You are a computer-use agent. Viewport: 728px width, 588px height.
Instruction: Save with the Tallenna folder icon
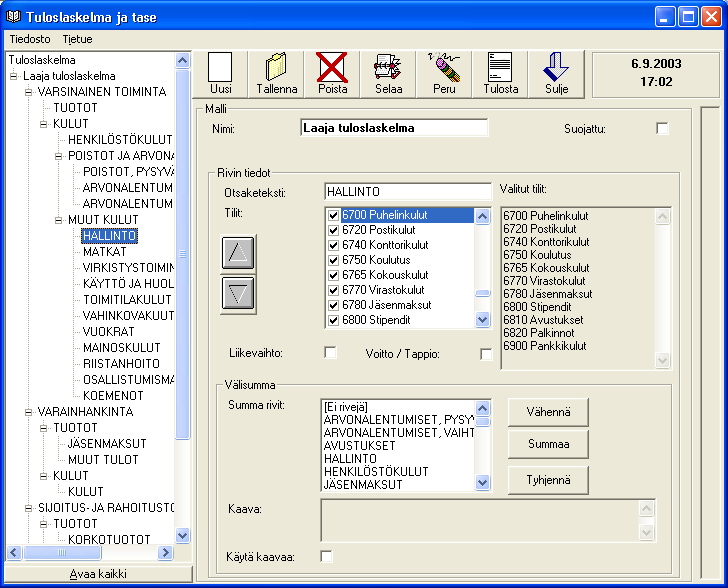pyautogui.click(x=276, y=67)
